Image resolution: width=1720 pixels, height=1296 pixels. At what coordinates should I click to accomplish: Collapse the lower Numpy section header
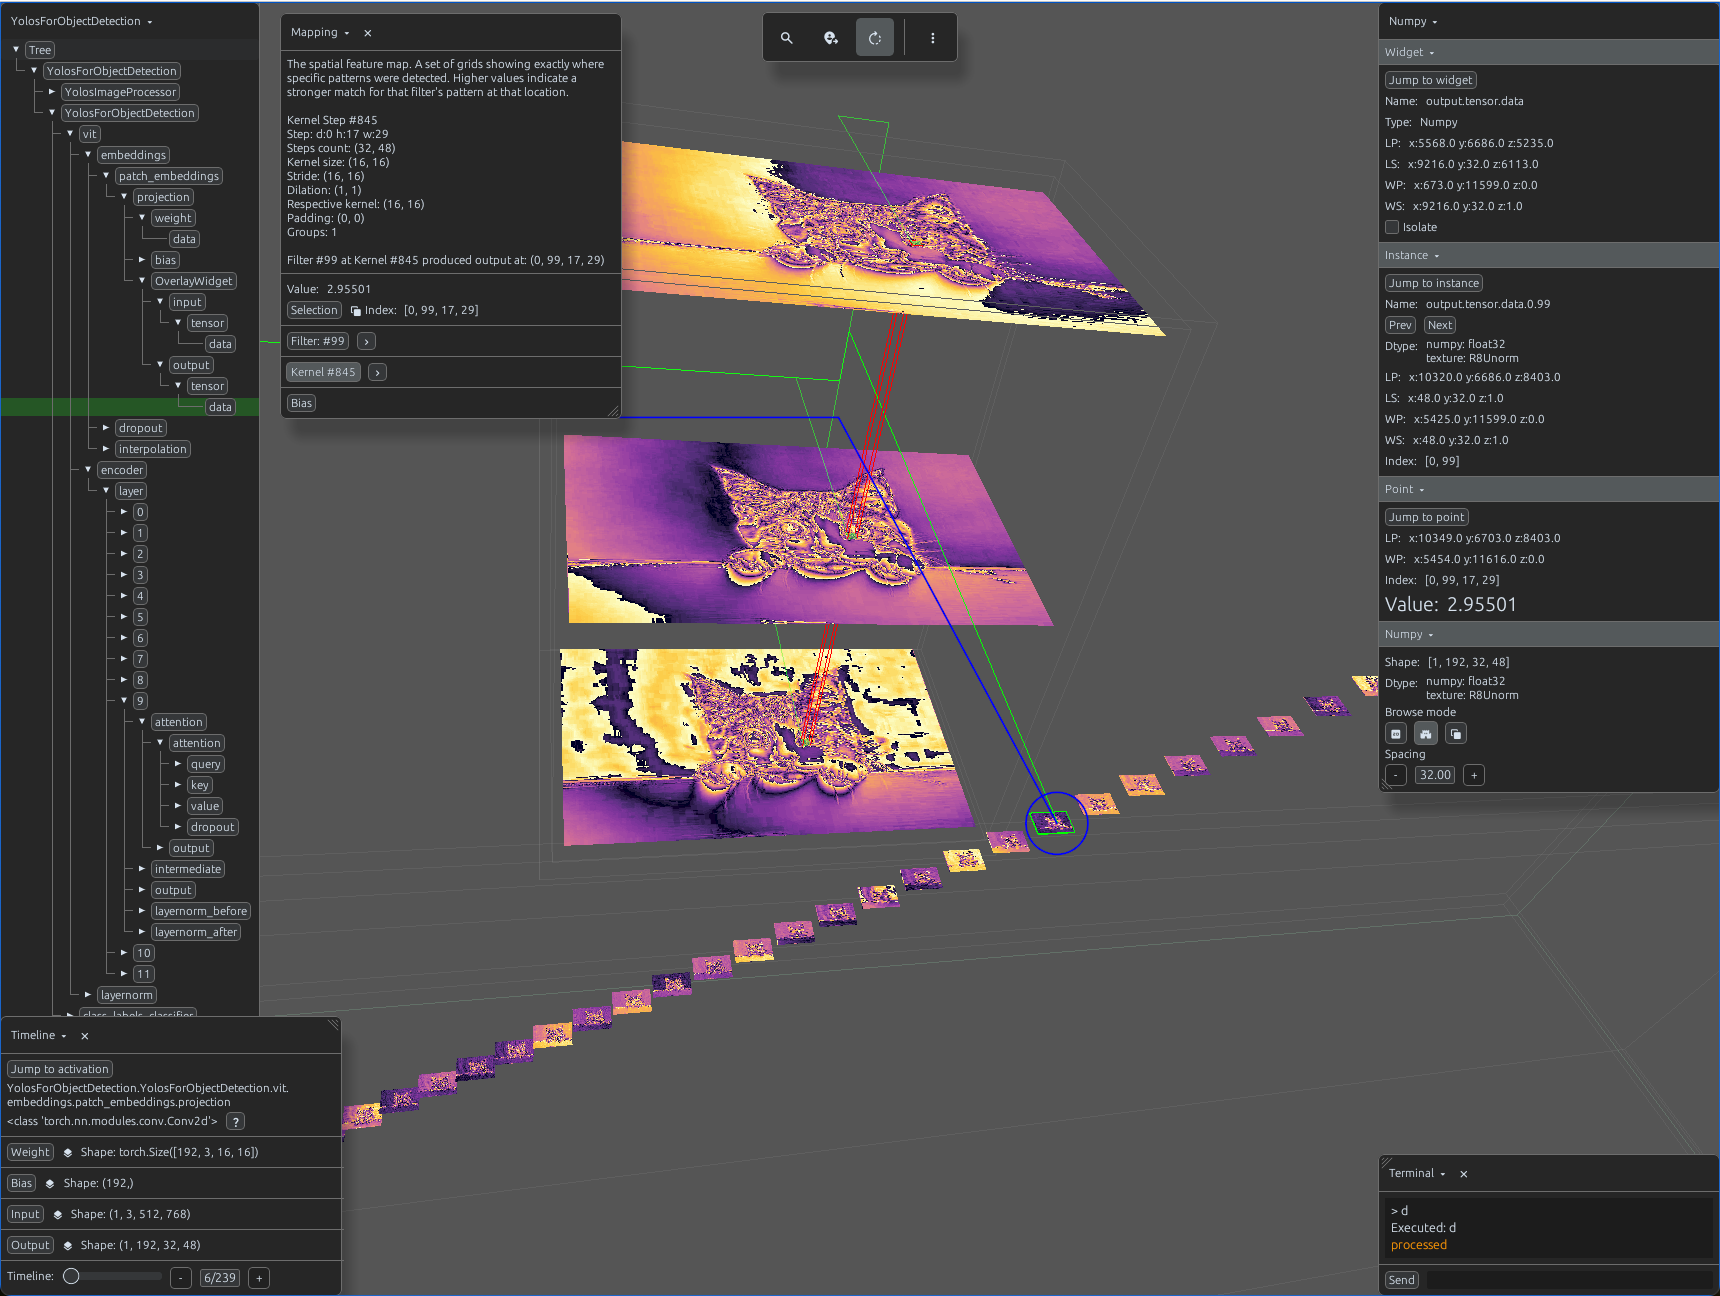point(1409,635)
